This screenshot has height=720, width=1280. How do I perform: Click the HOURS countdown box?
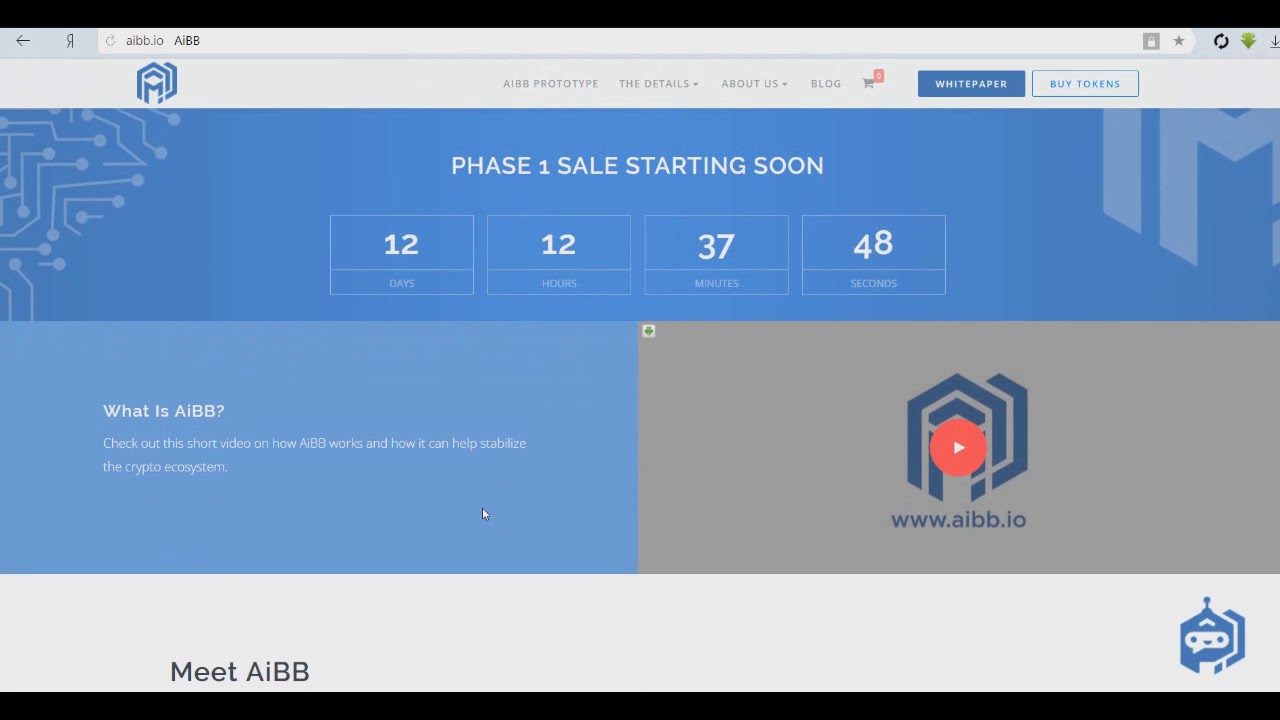coord(559,255)
